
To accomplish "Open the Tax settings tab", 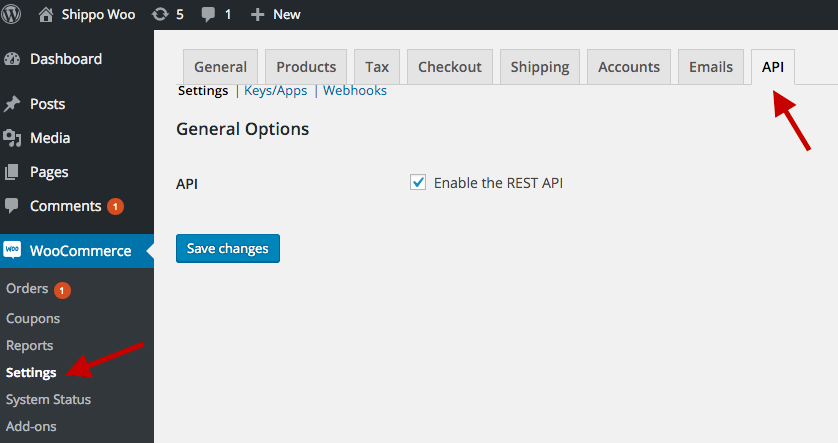I will coord(377,67).
